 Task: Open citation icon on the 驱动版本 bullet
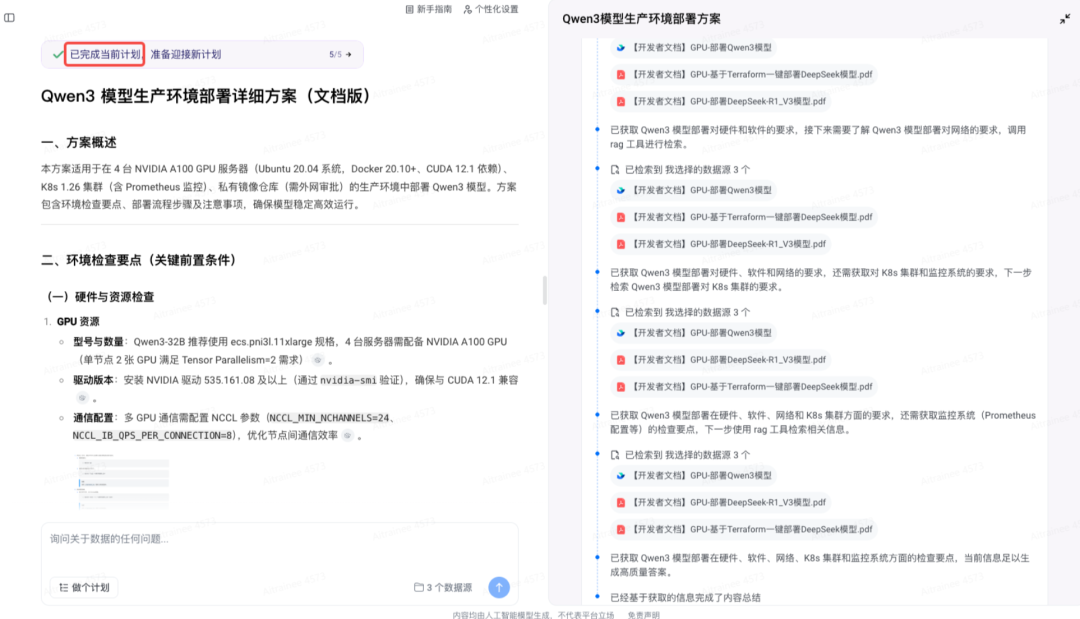click(x=82, y=398)
